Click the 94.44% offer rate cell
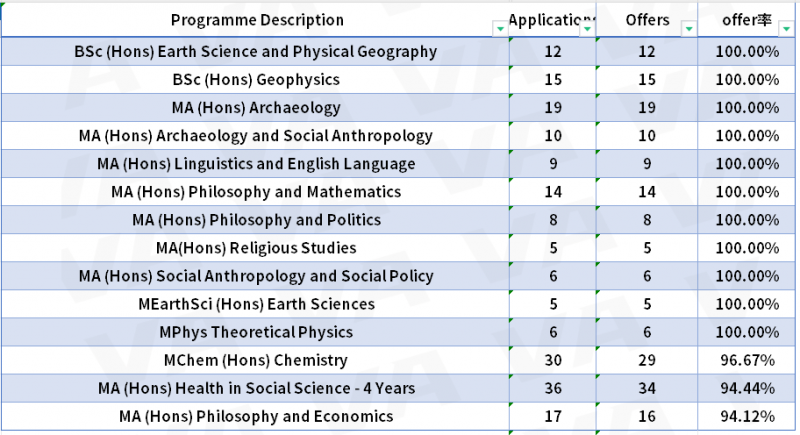Image resolution: width=800 pixels, height=435 pixels. click(747, 388)
